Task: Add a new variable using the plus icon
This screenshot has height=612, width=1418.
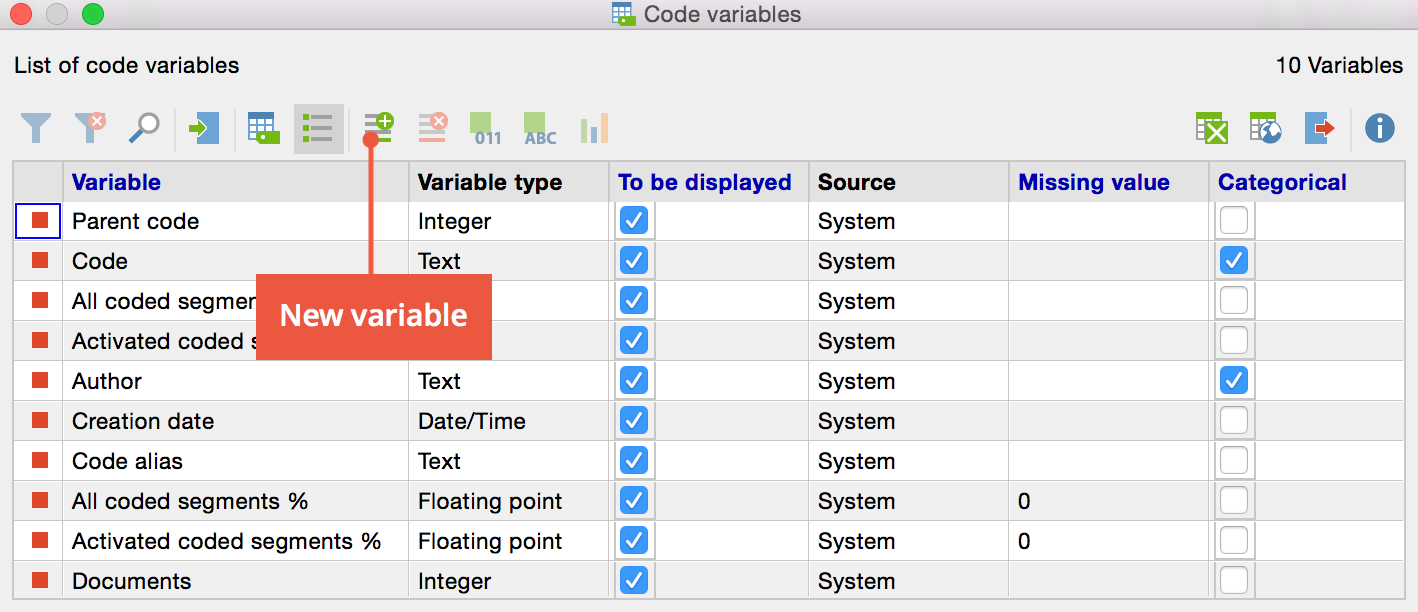Action: pyautogui.click(x=378, y=127)
